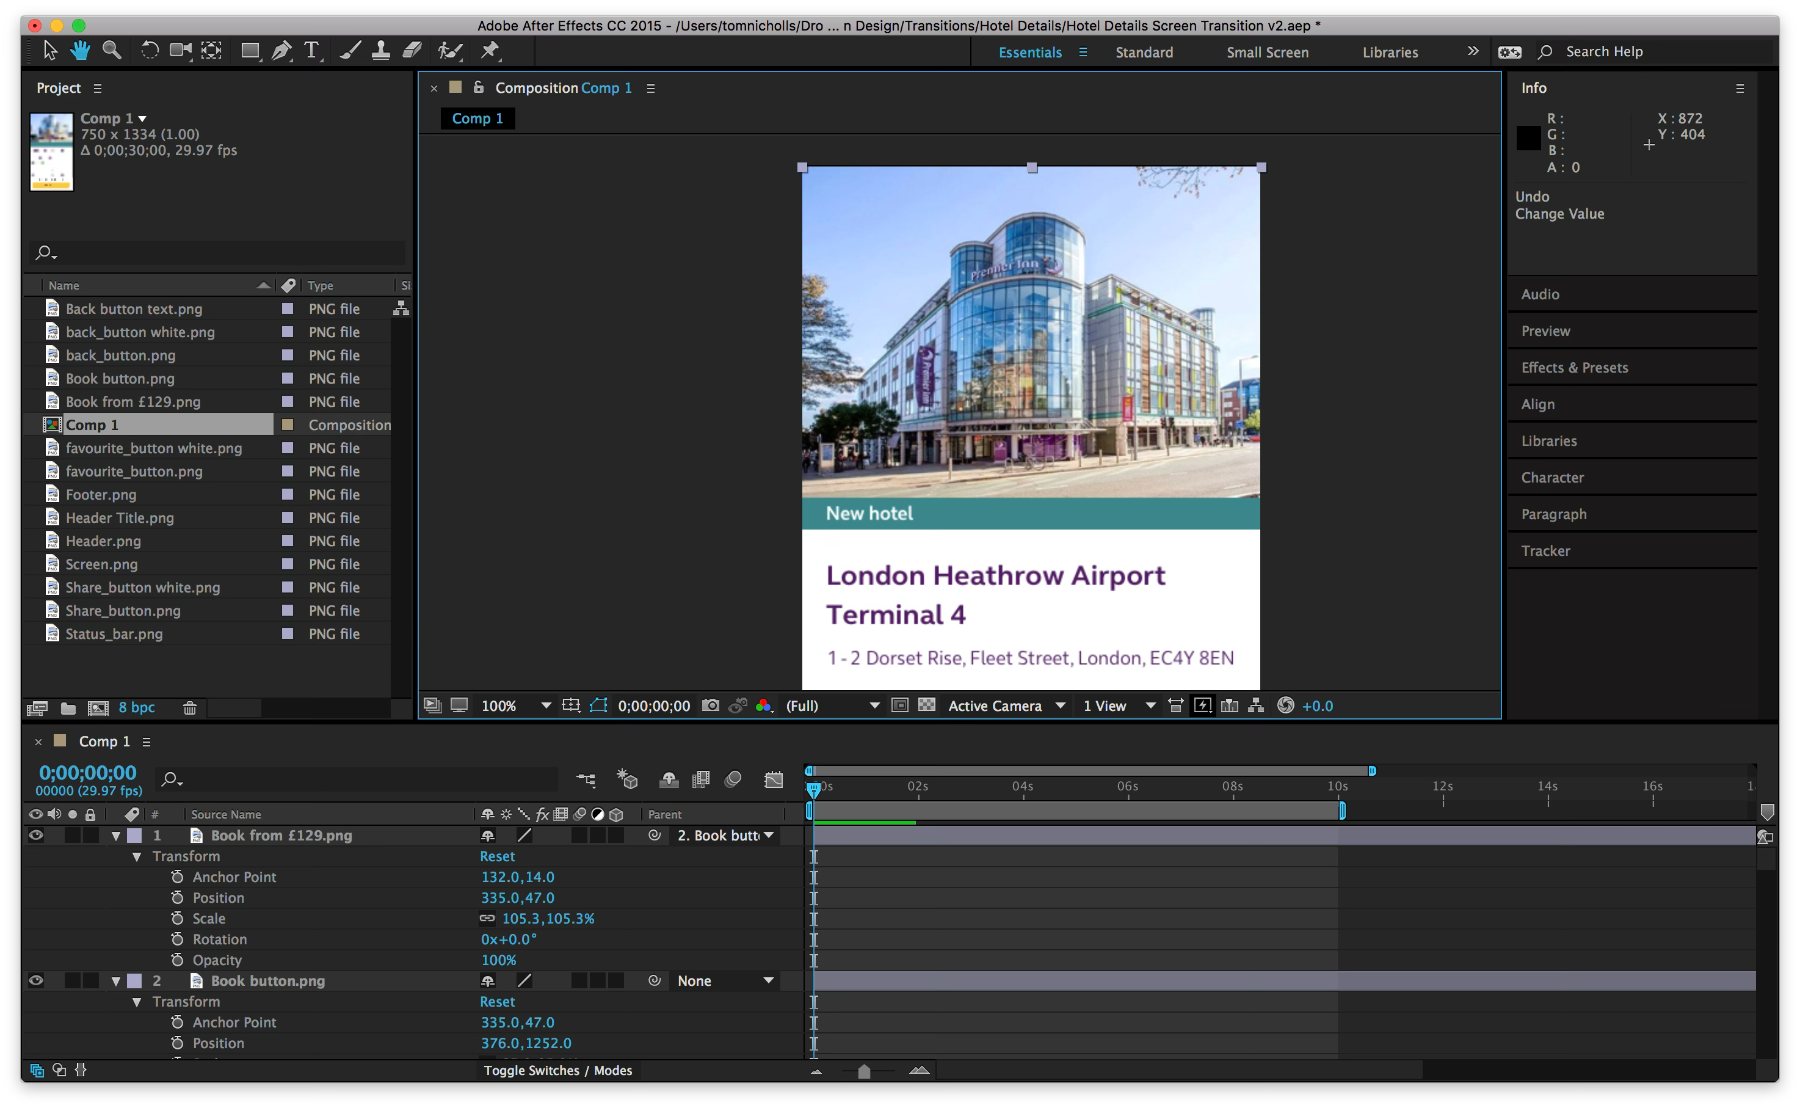
Task: Collapse the Book from £129.png layer
Action: (116, 836)
